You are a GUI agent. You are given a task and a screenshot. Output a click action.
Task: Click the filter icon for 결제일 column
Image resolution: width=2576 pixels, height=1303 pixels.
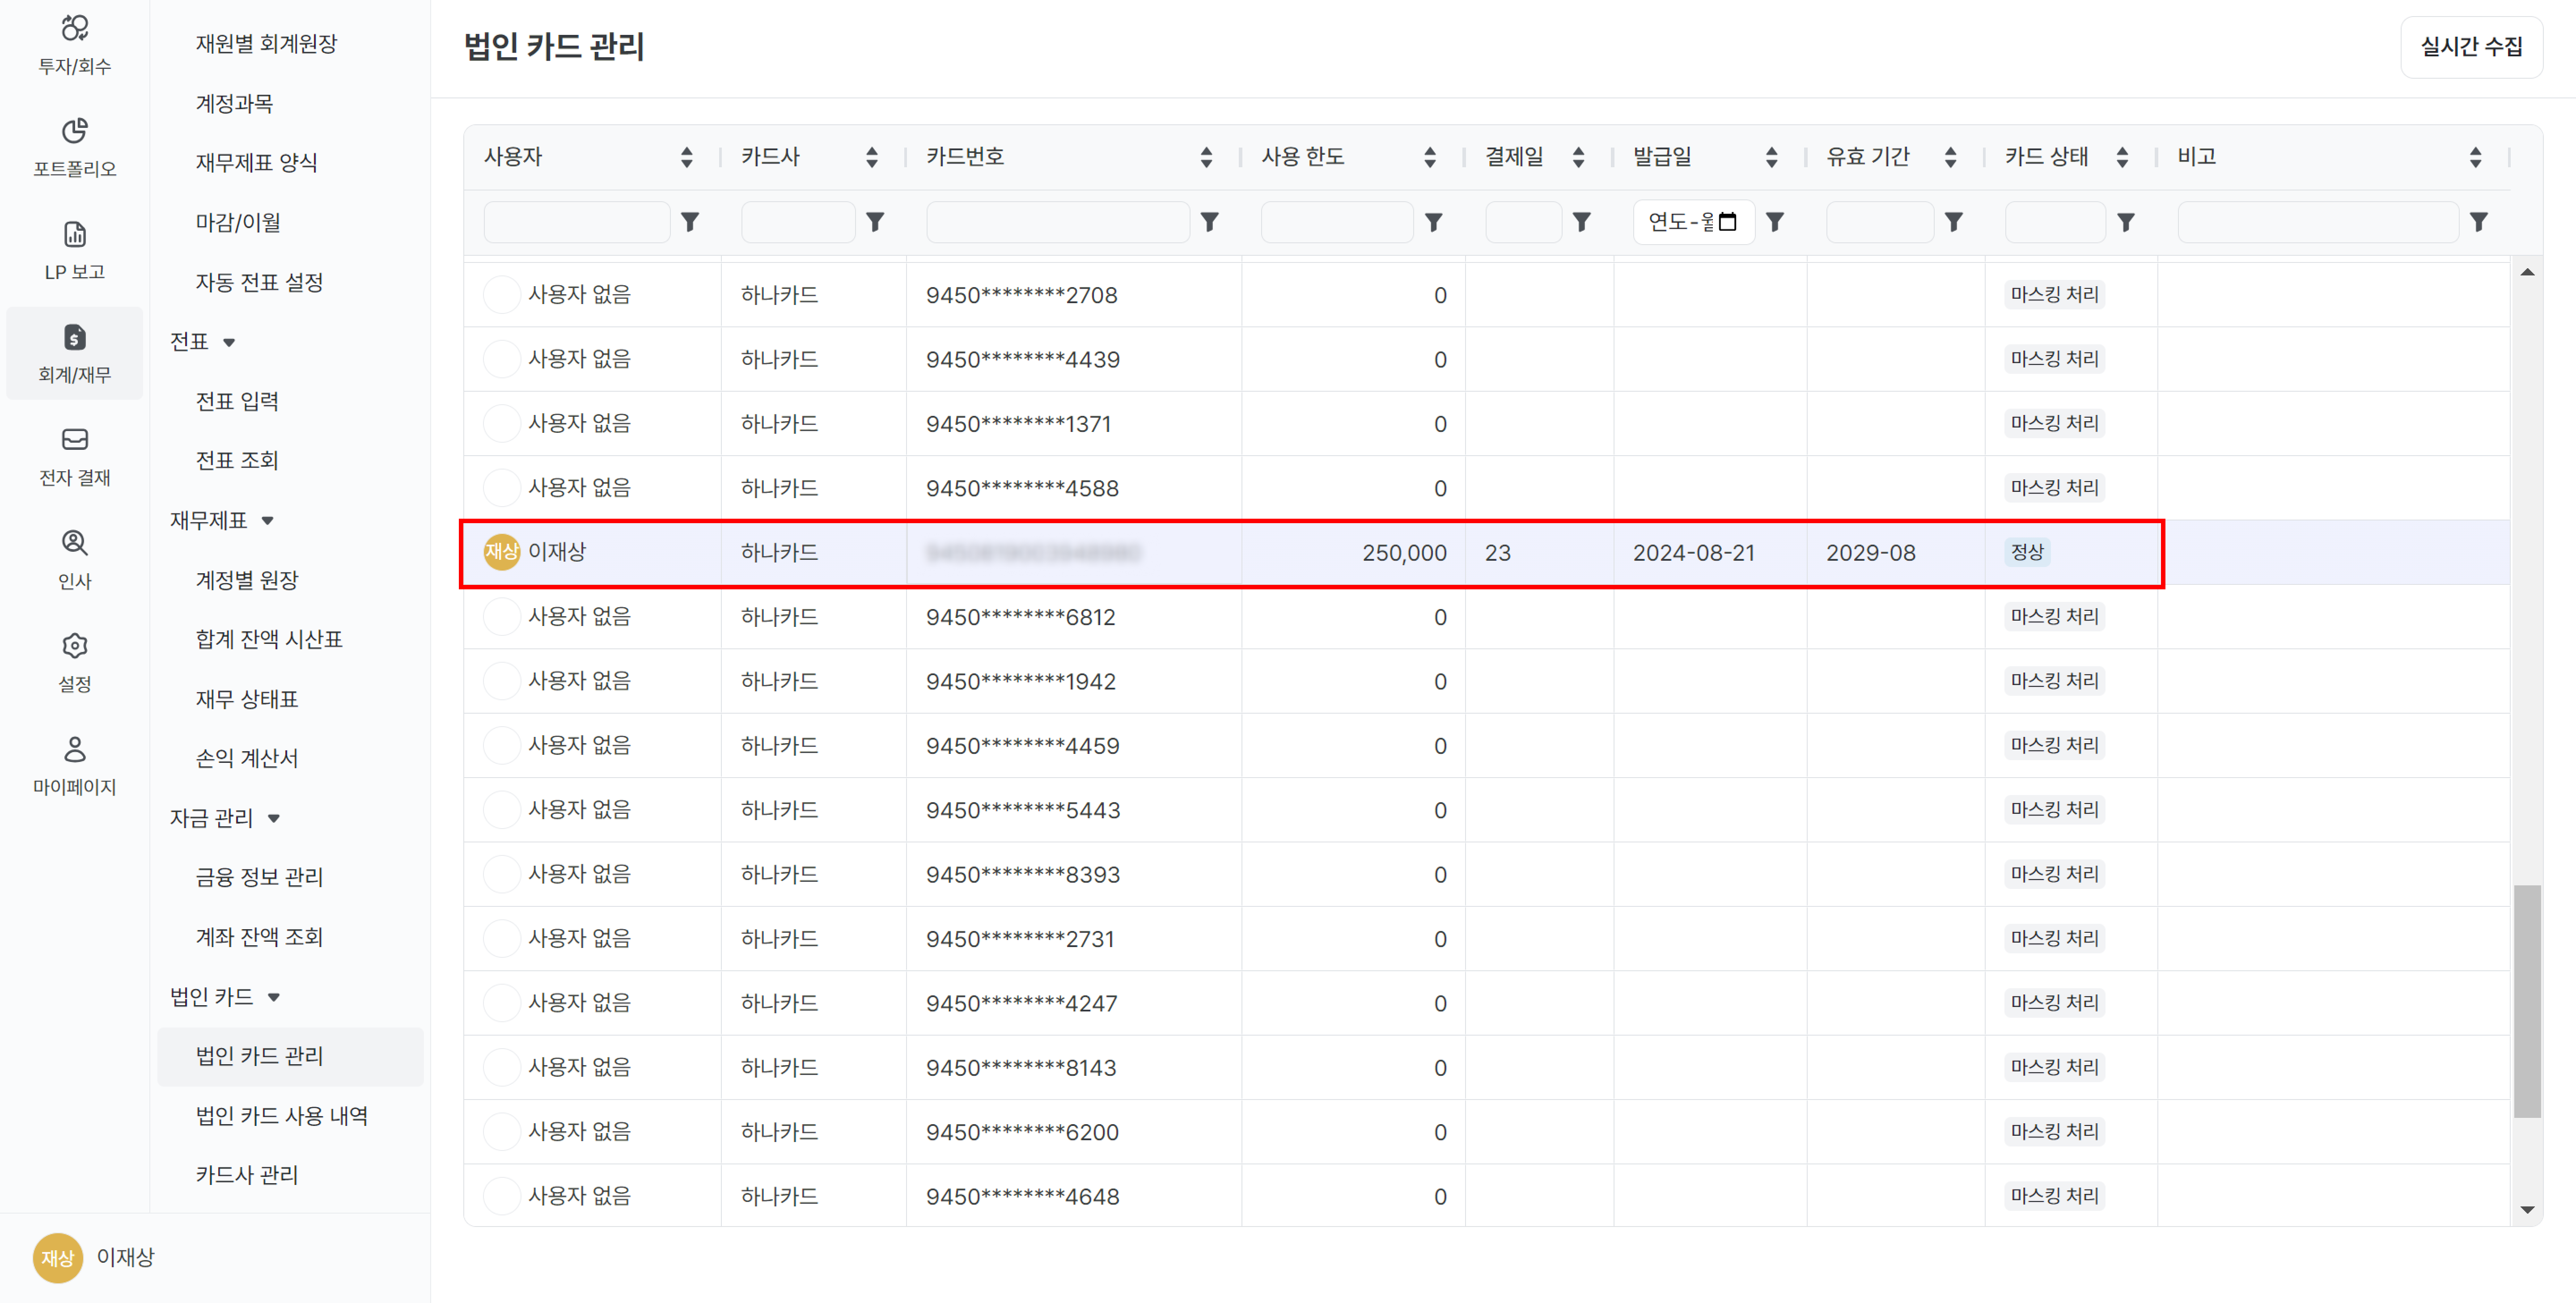(1581, 222)
